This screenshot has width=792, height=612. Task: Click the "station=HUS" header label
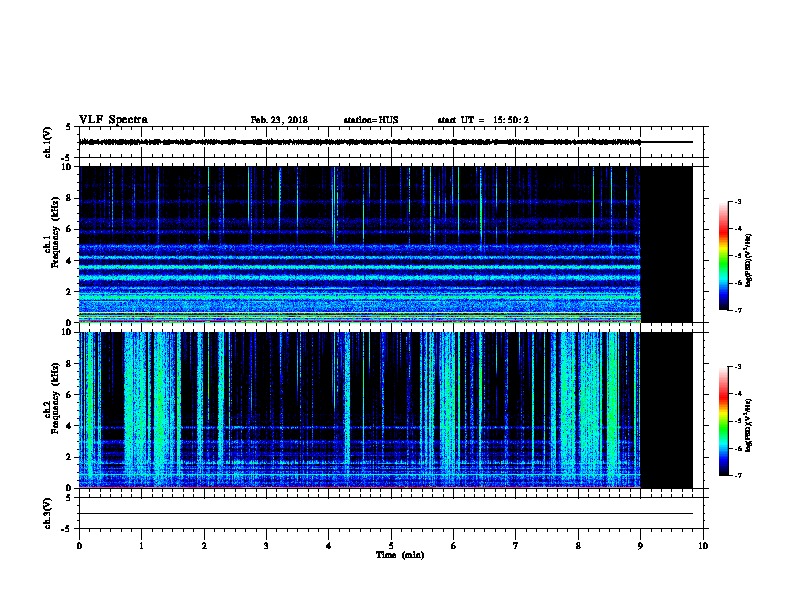(x=371, y=120)
